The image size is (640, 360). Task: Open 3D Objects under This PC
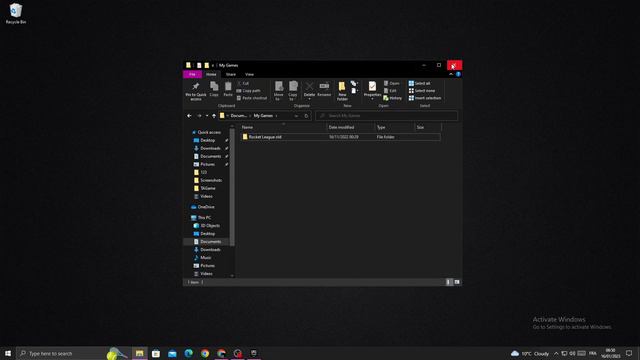point(207,226)
